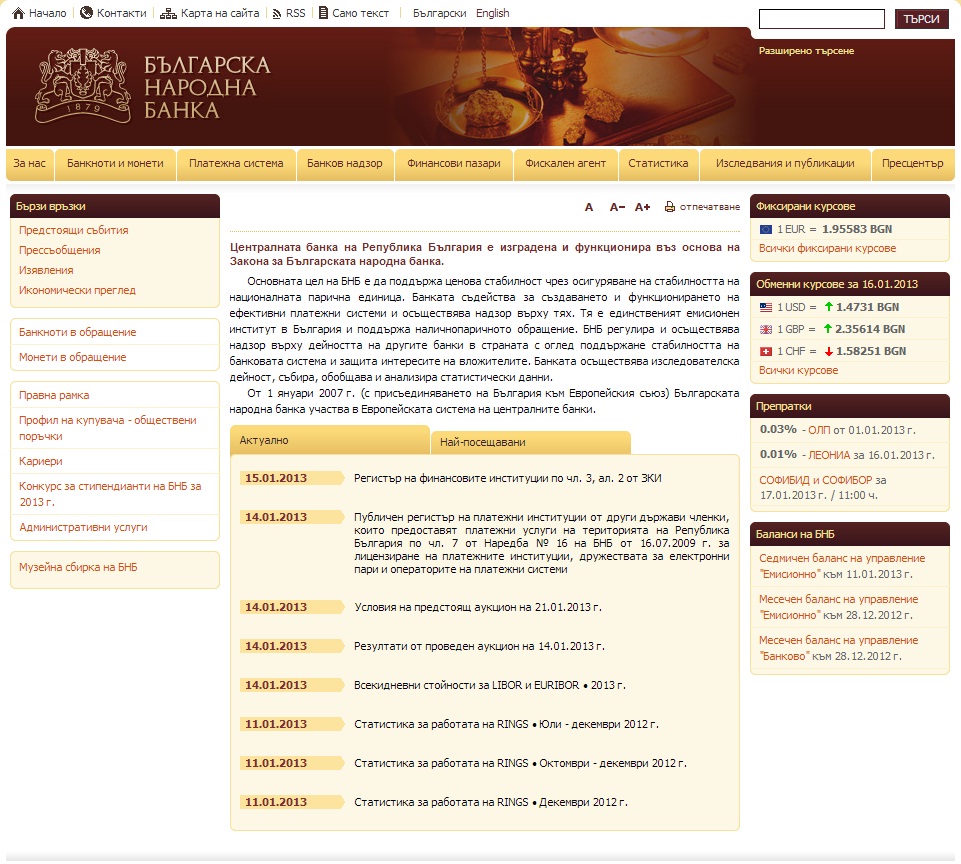The height and width of the screenshot is (864, 961).
Task: Click the home icon next to Начало
Action: [18, 13]
